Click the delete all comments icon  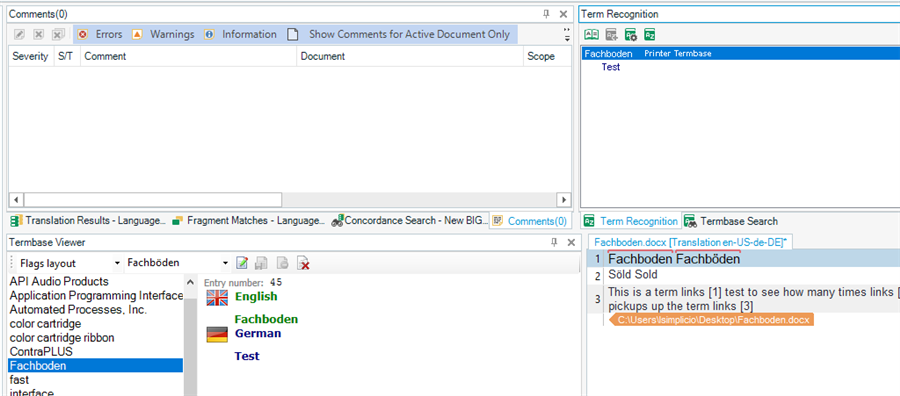tap(57, 34)
